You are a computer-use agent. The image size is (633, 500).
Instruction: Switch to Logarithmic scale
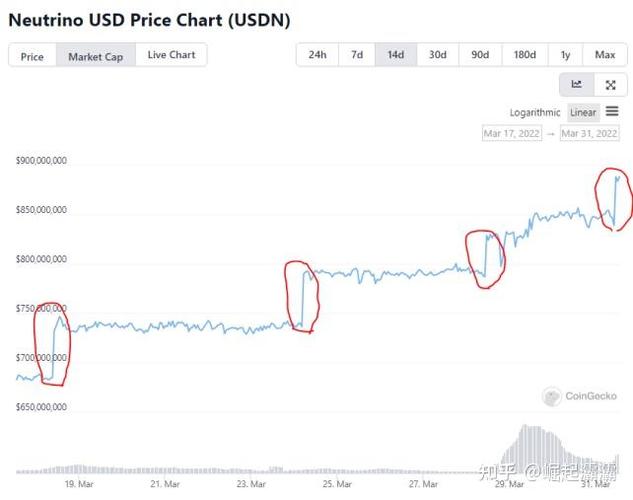tap(535, 113)
